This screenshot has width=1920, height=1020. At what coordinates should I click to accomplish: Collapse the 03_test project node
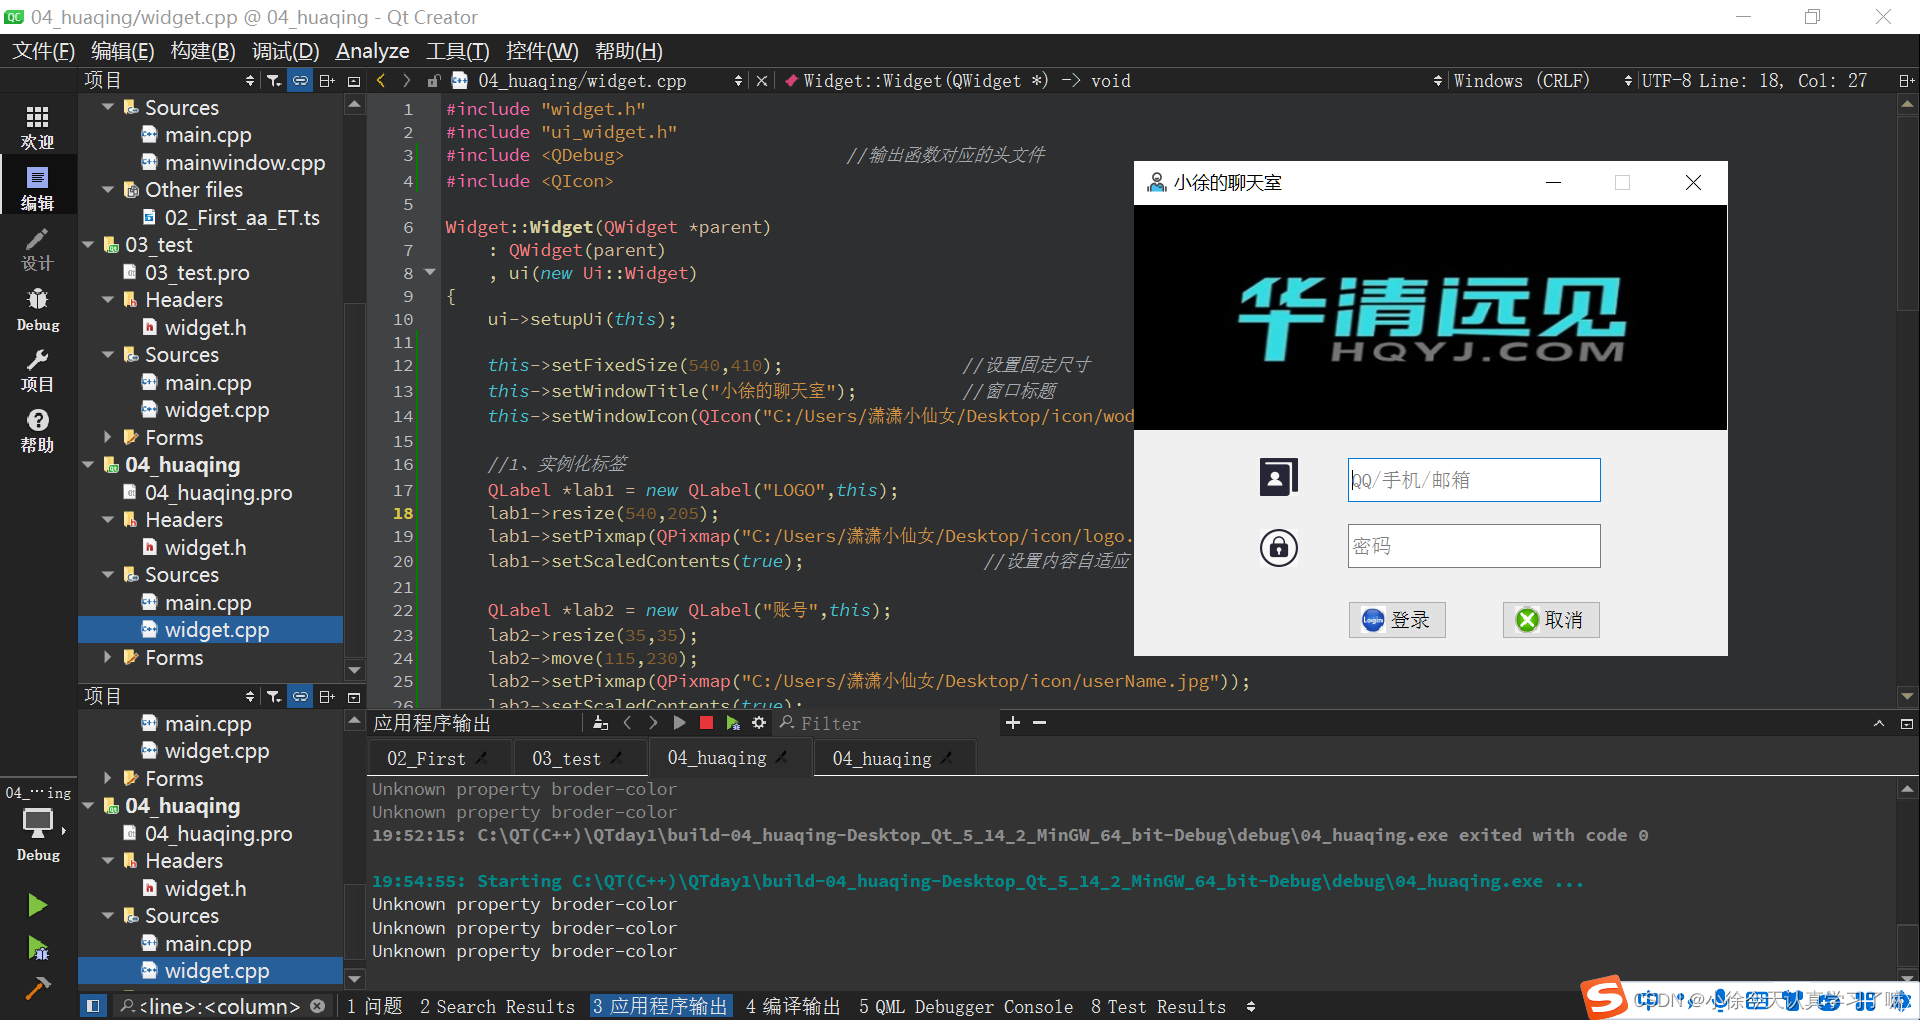[88, 244]
